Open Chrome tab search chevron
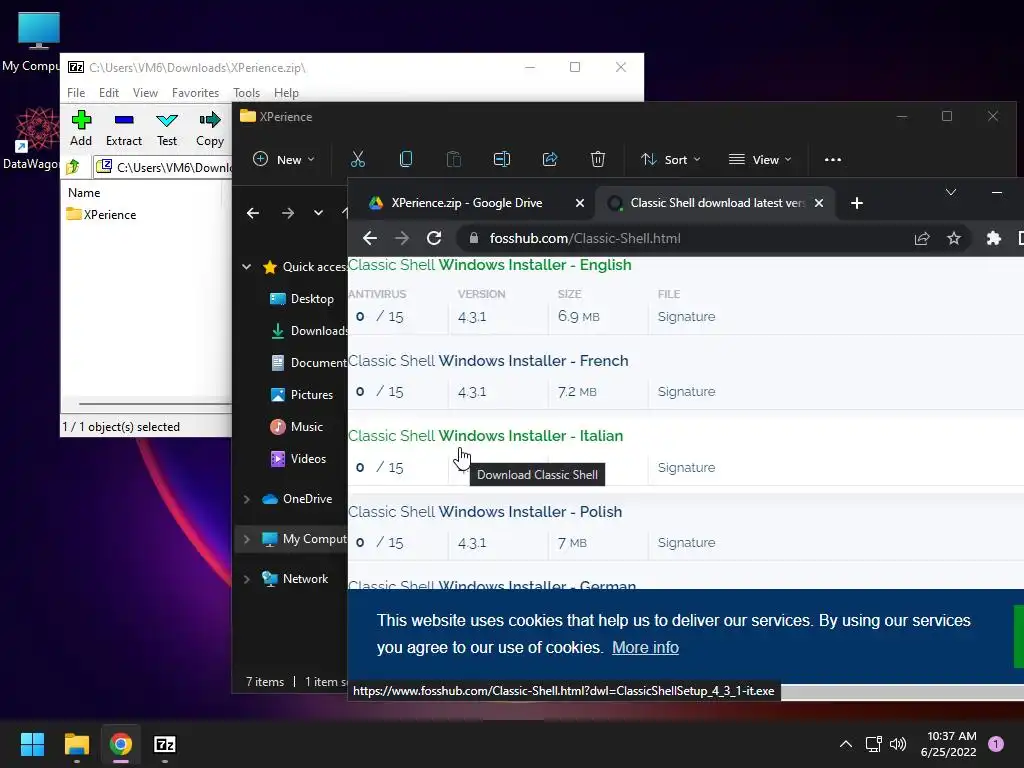 point(951,192)
